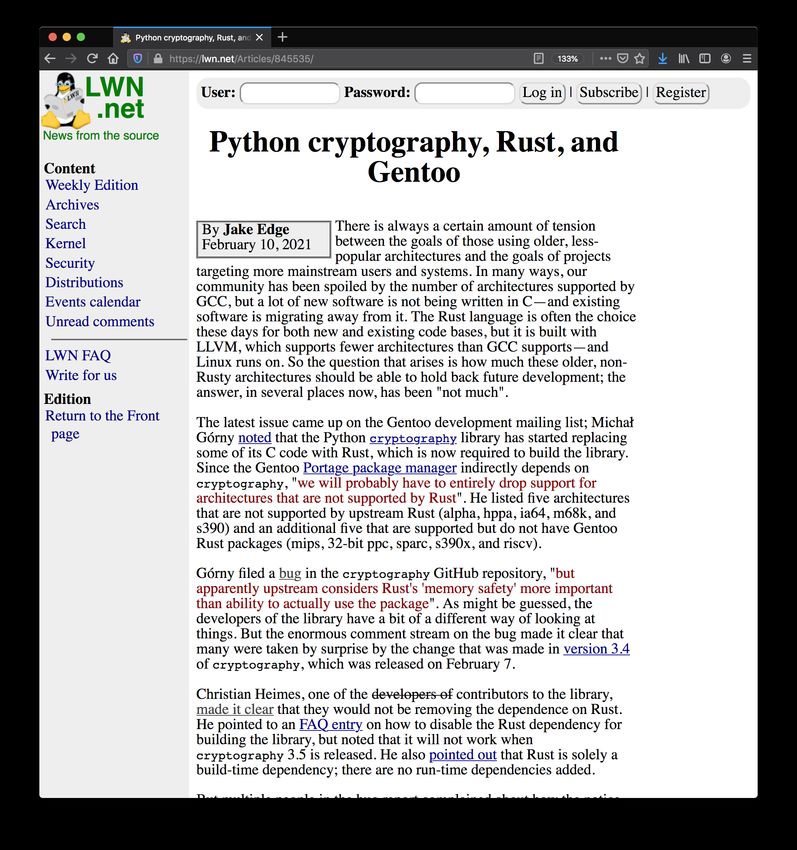Open the Kernel sidebar link
This screenshot has width=797, height=850.
66,243
